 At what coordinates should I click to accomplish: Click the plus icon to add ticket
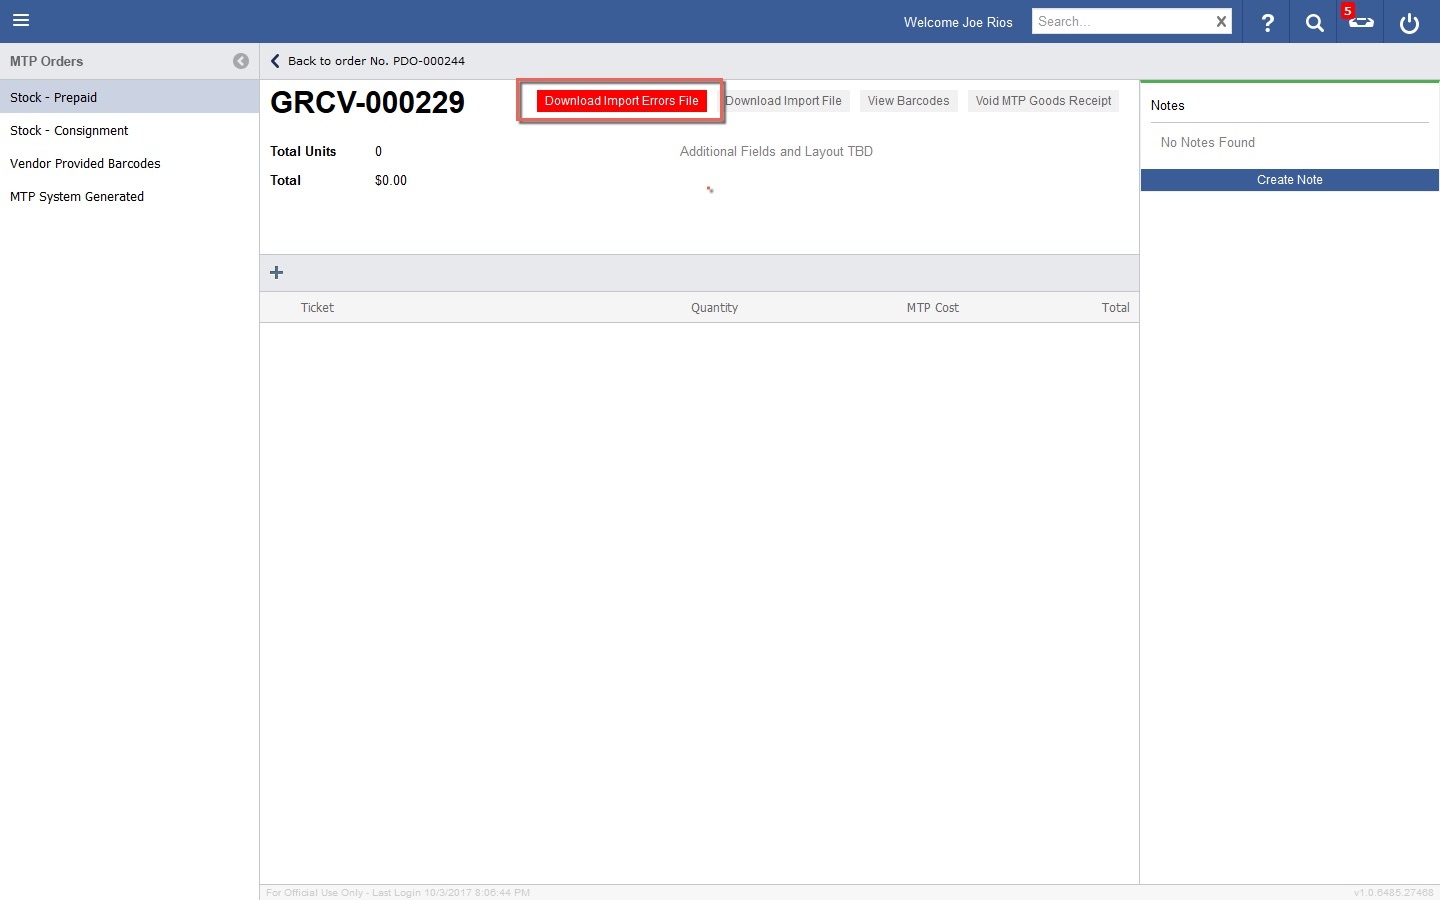tap(277, 273)
